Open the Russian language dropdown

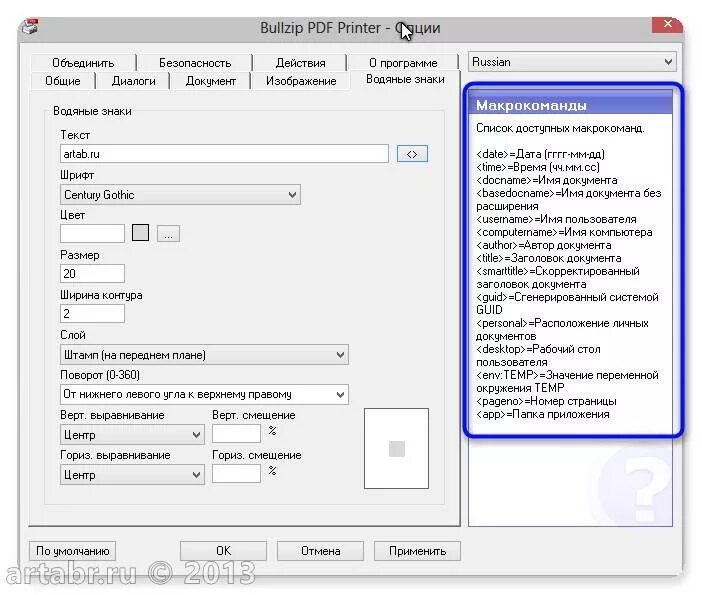pyautogui.click(x=572, y=62)
